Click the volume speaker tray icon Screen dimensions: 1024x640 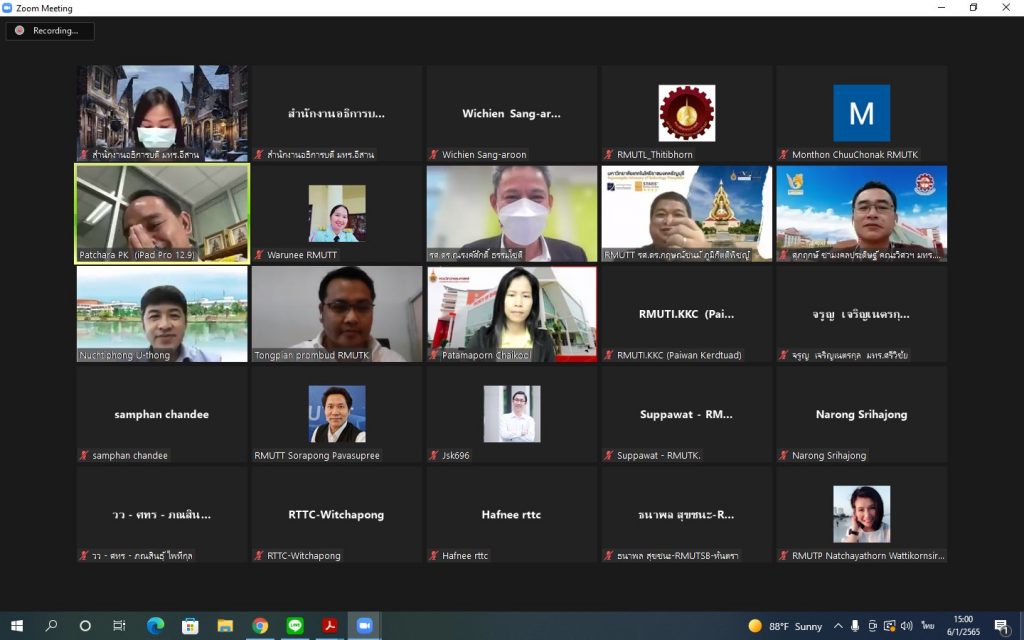906,626
